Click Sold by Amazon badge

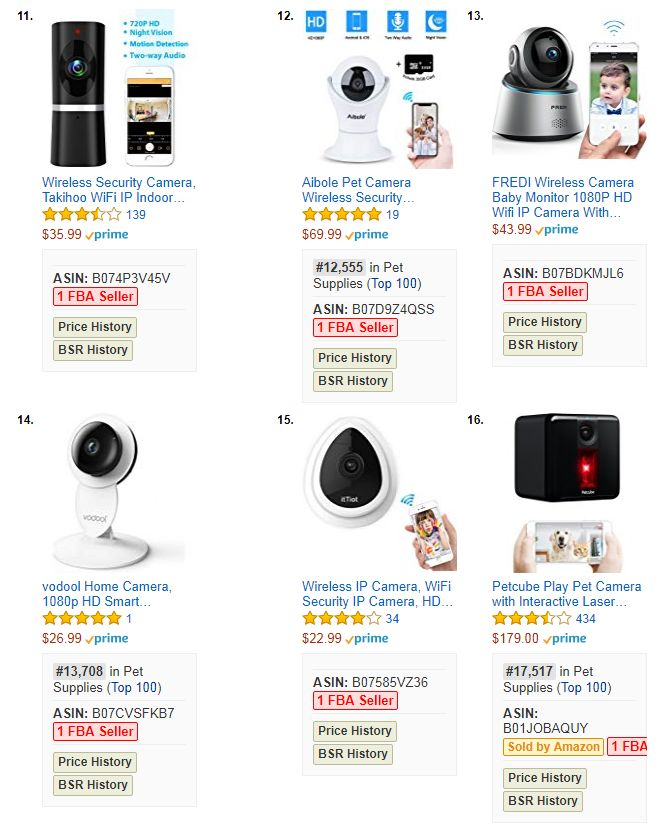pos(553,747)
